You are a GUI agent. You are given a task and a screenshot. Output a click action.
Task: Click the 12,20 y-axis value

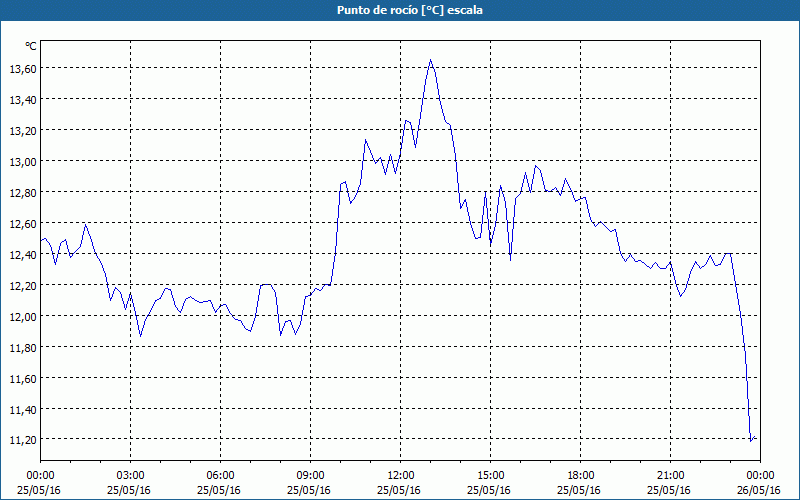coord(22,285)
